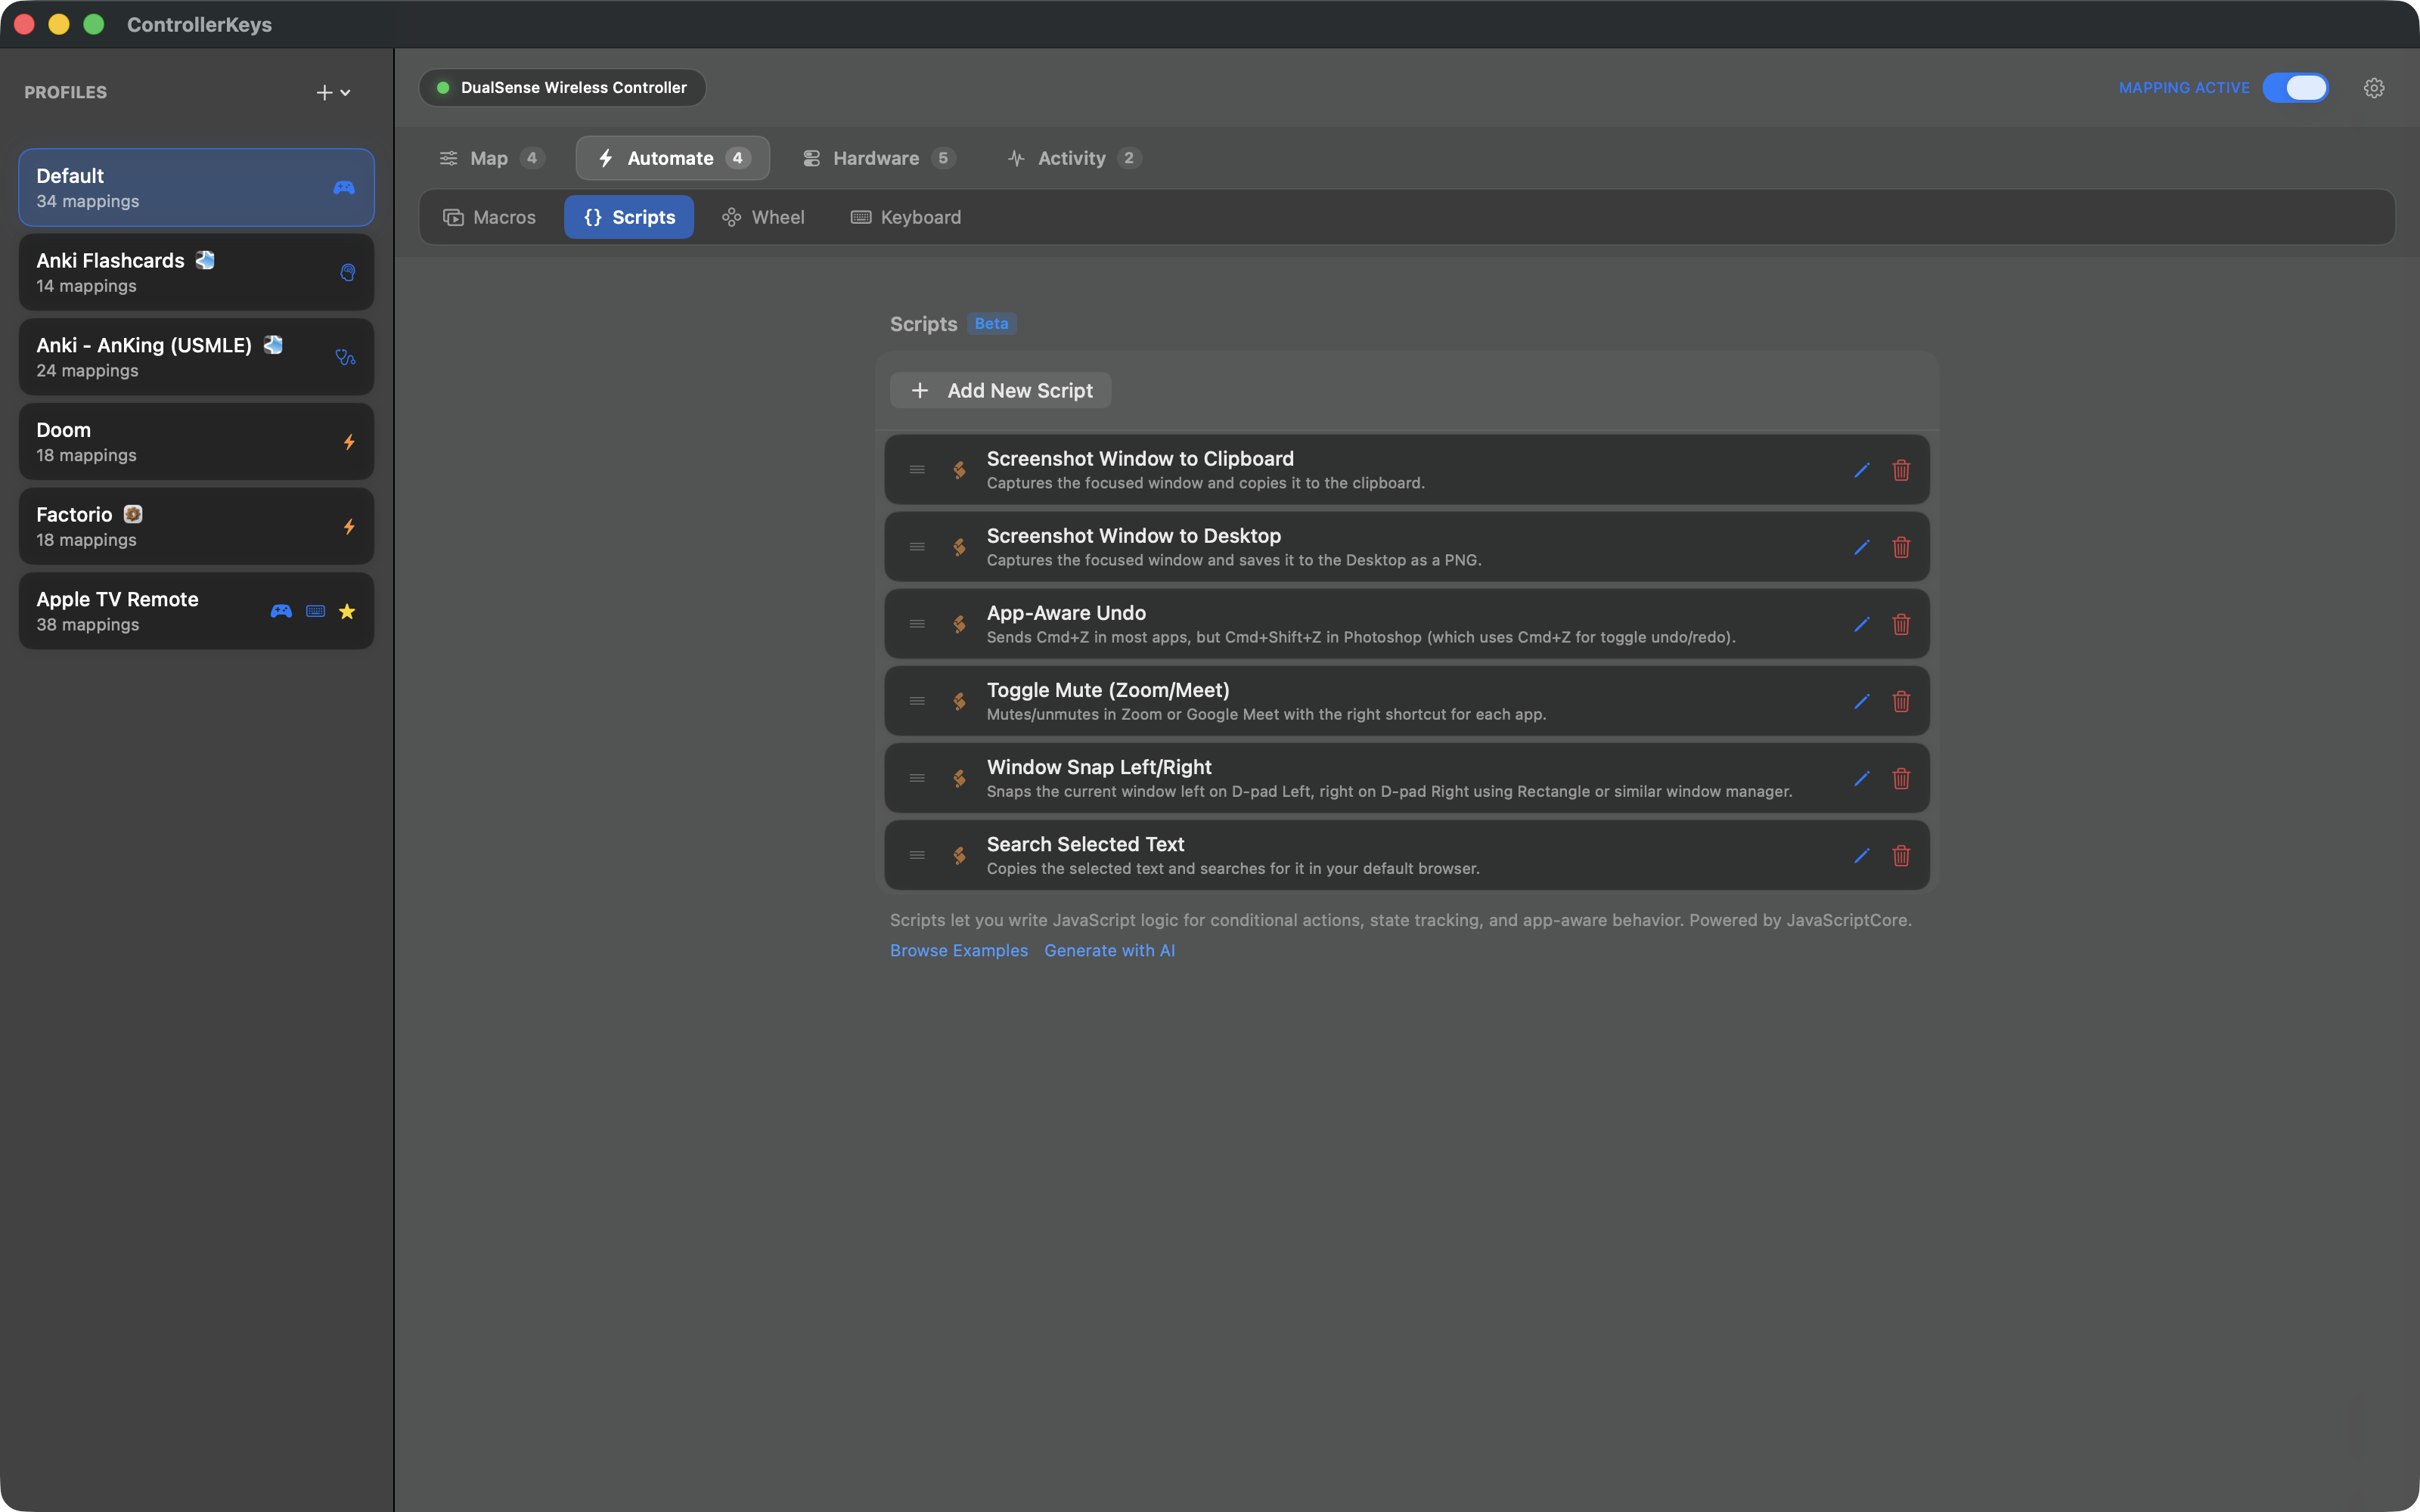The height and width of the screenshot is (1512, 2420).
Task: Open Generate with AI link
Action: [x=1109, y=950]
